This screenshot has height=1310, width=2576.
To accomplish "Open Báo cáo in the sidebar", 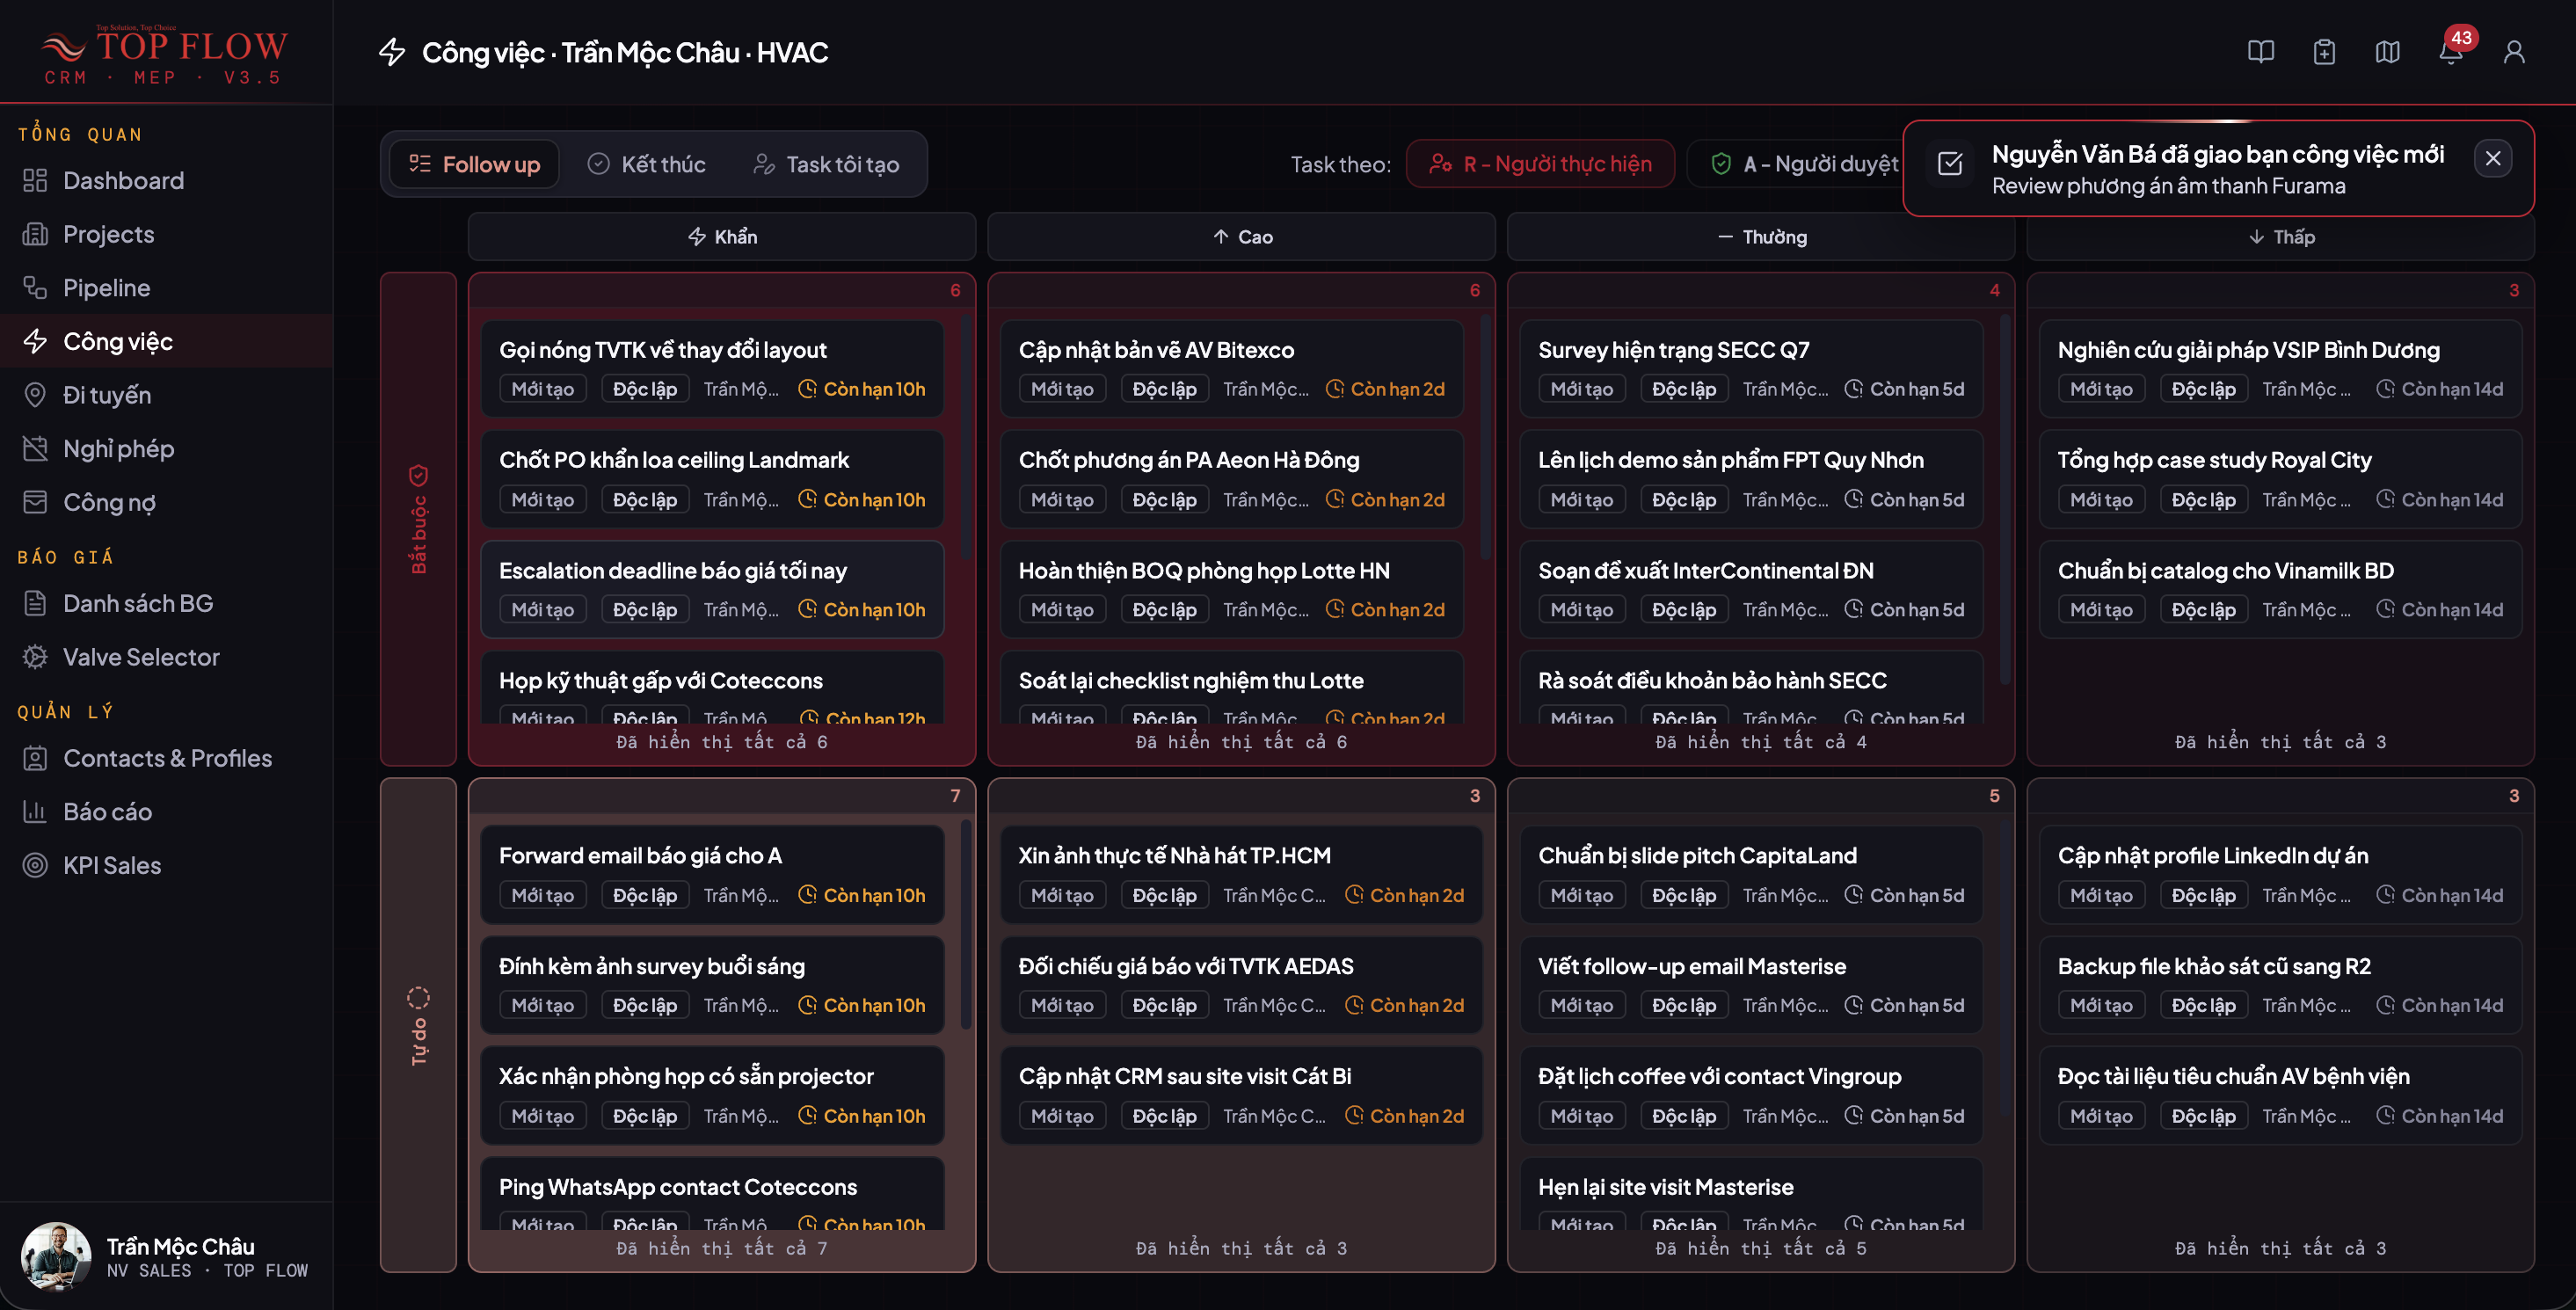I will coord(166,812).
